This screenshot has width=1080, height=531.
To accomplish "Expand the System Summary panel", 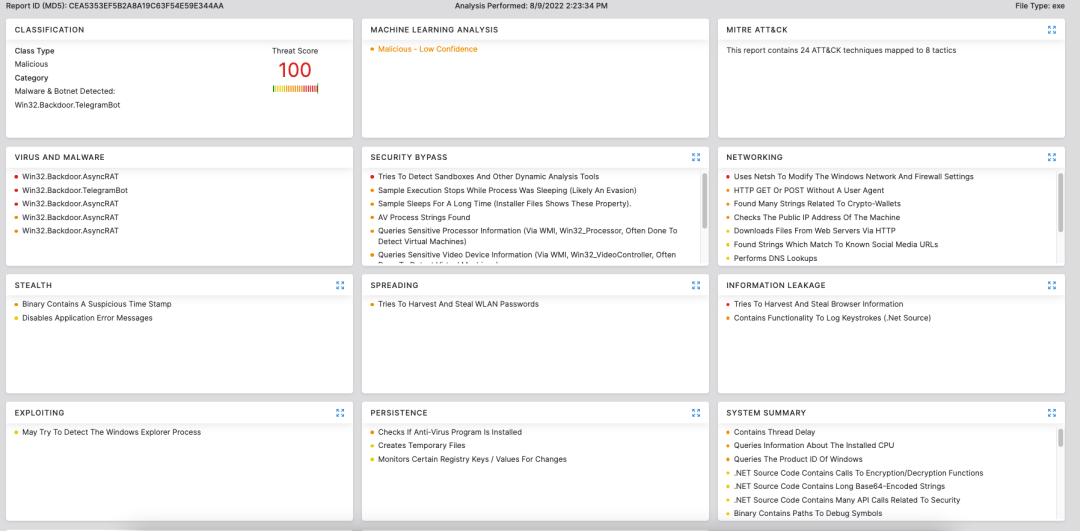I will (1051, 412).
